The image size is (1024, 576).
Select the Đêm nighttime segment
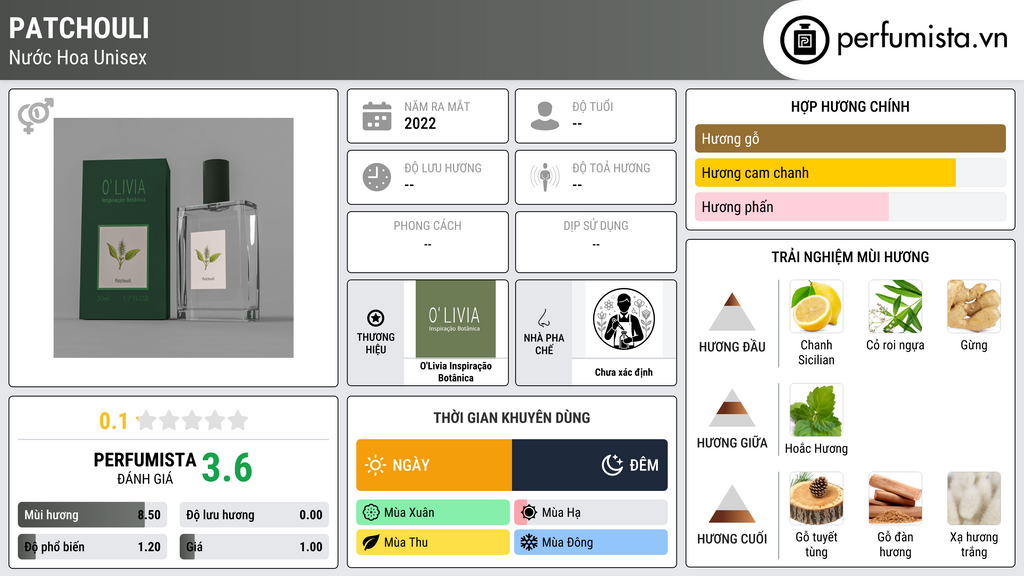(590, 465)
